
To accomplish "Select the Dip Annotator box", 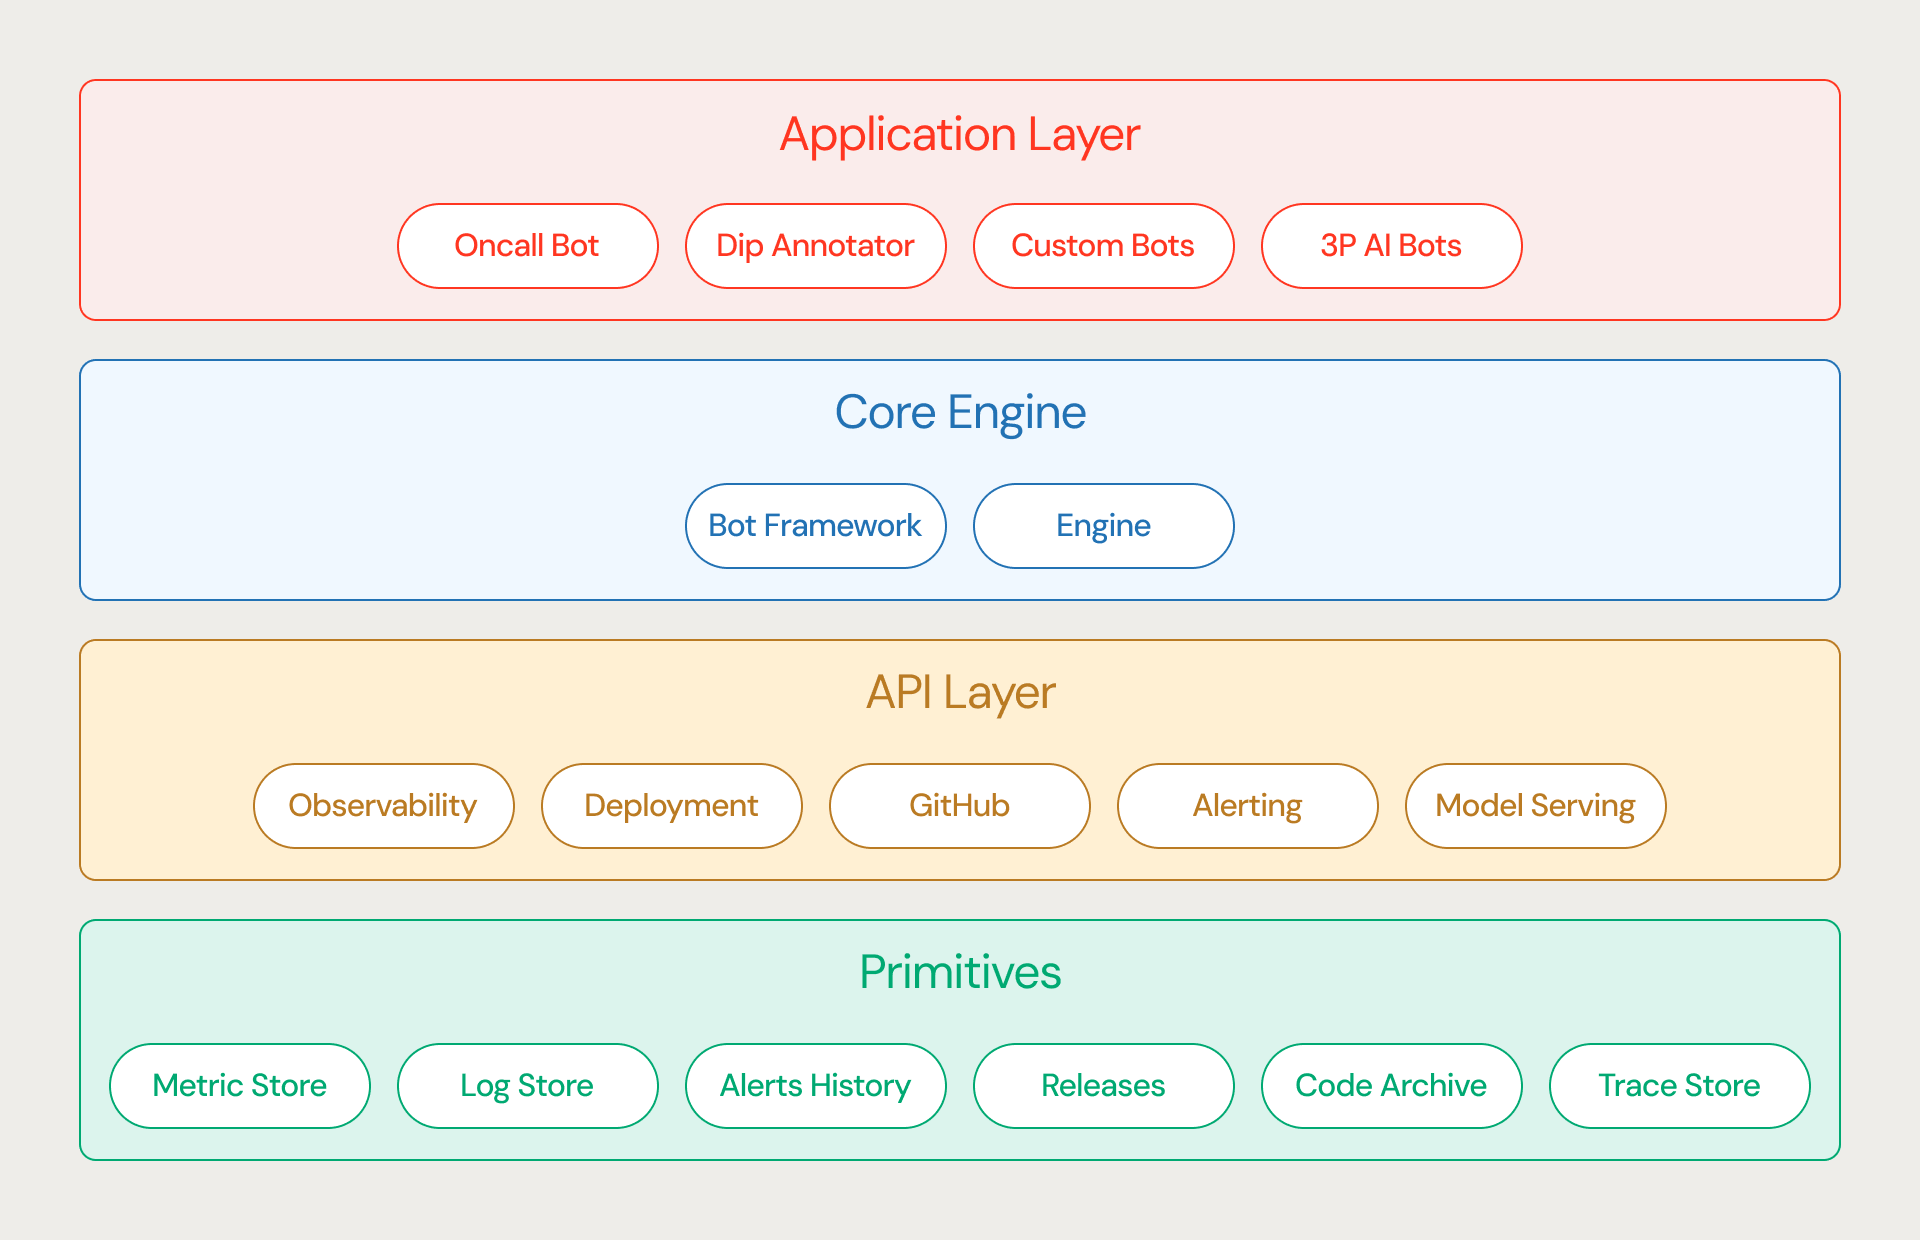I will pos(815,246).
